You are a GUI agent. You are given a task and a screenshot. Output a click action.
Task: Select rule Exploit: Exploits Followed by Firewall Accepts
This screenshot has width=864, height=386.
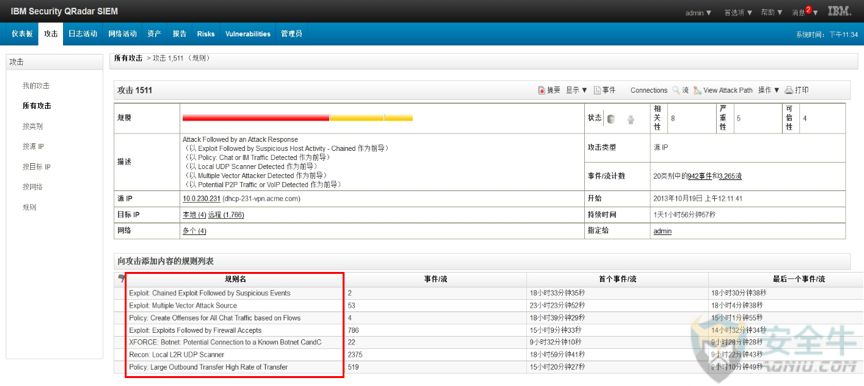(195, 330)
